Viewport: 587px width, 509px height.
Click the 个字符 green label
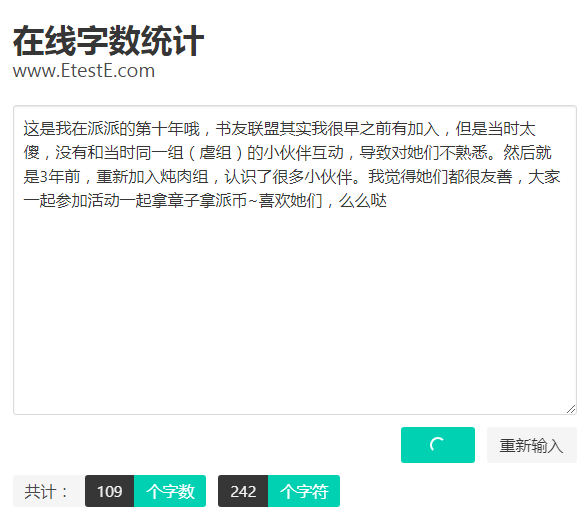[x=304, y=491]
